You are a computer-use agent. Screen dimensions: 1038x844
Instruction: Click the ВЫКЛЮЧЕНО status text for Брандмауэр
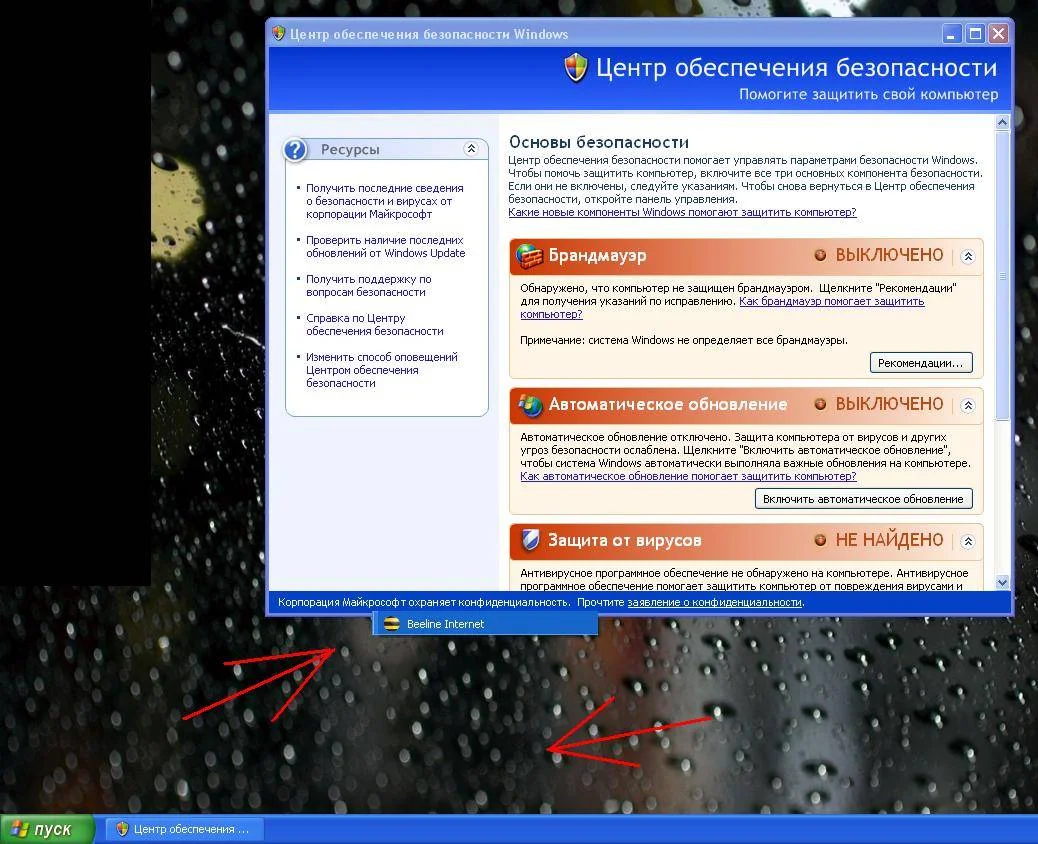click(x=888, y=255)
